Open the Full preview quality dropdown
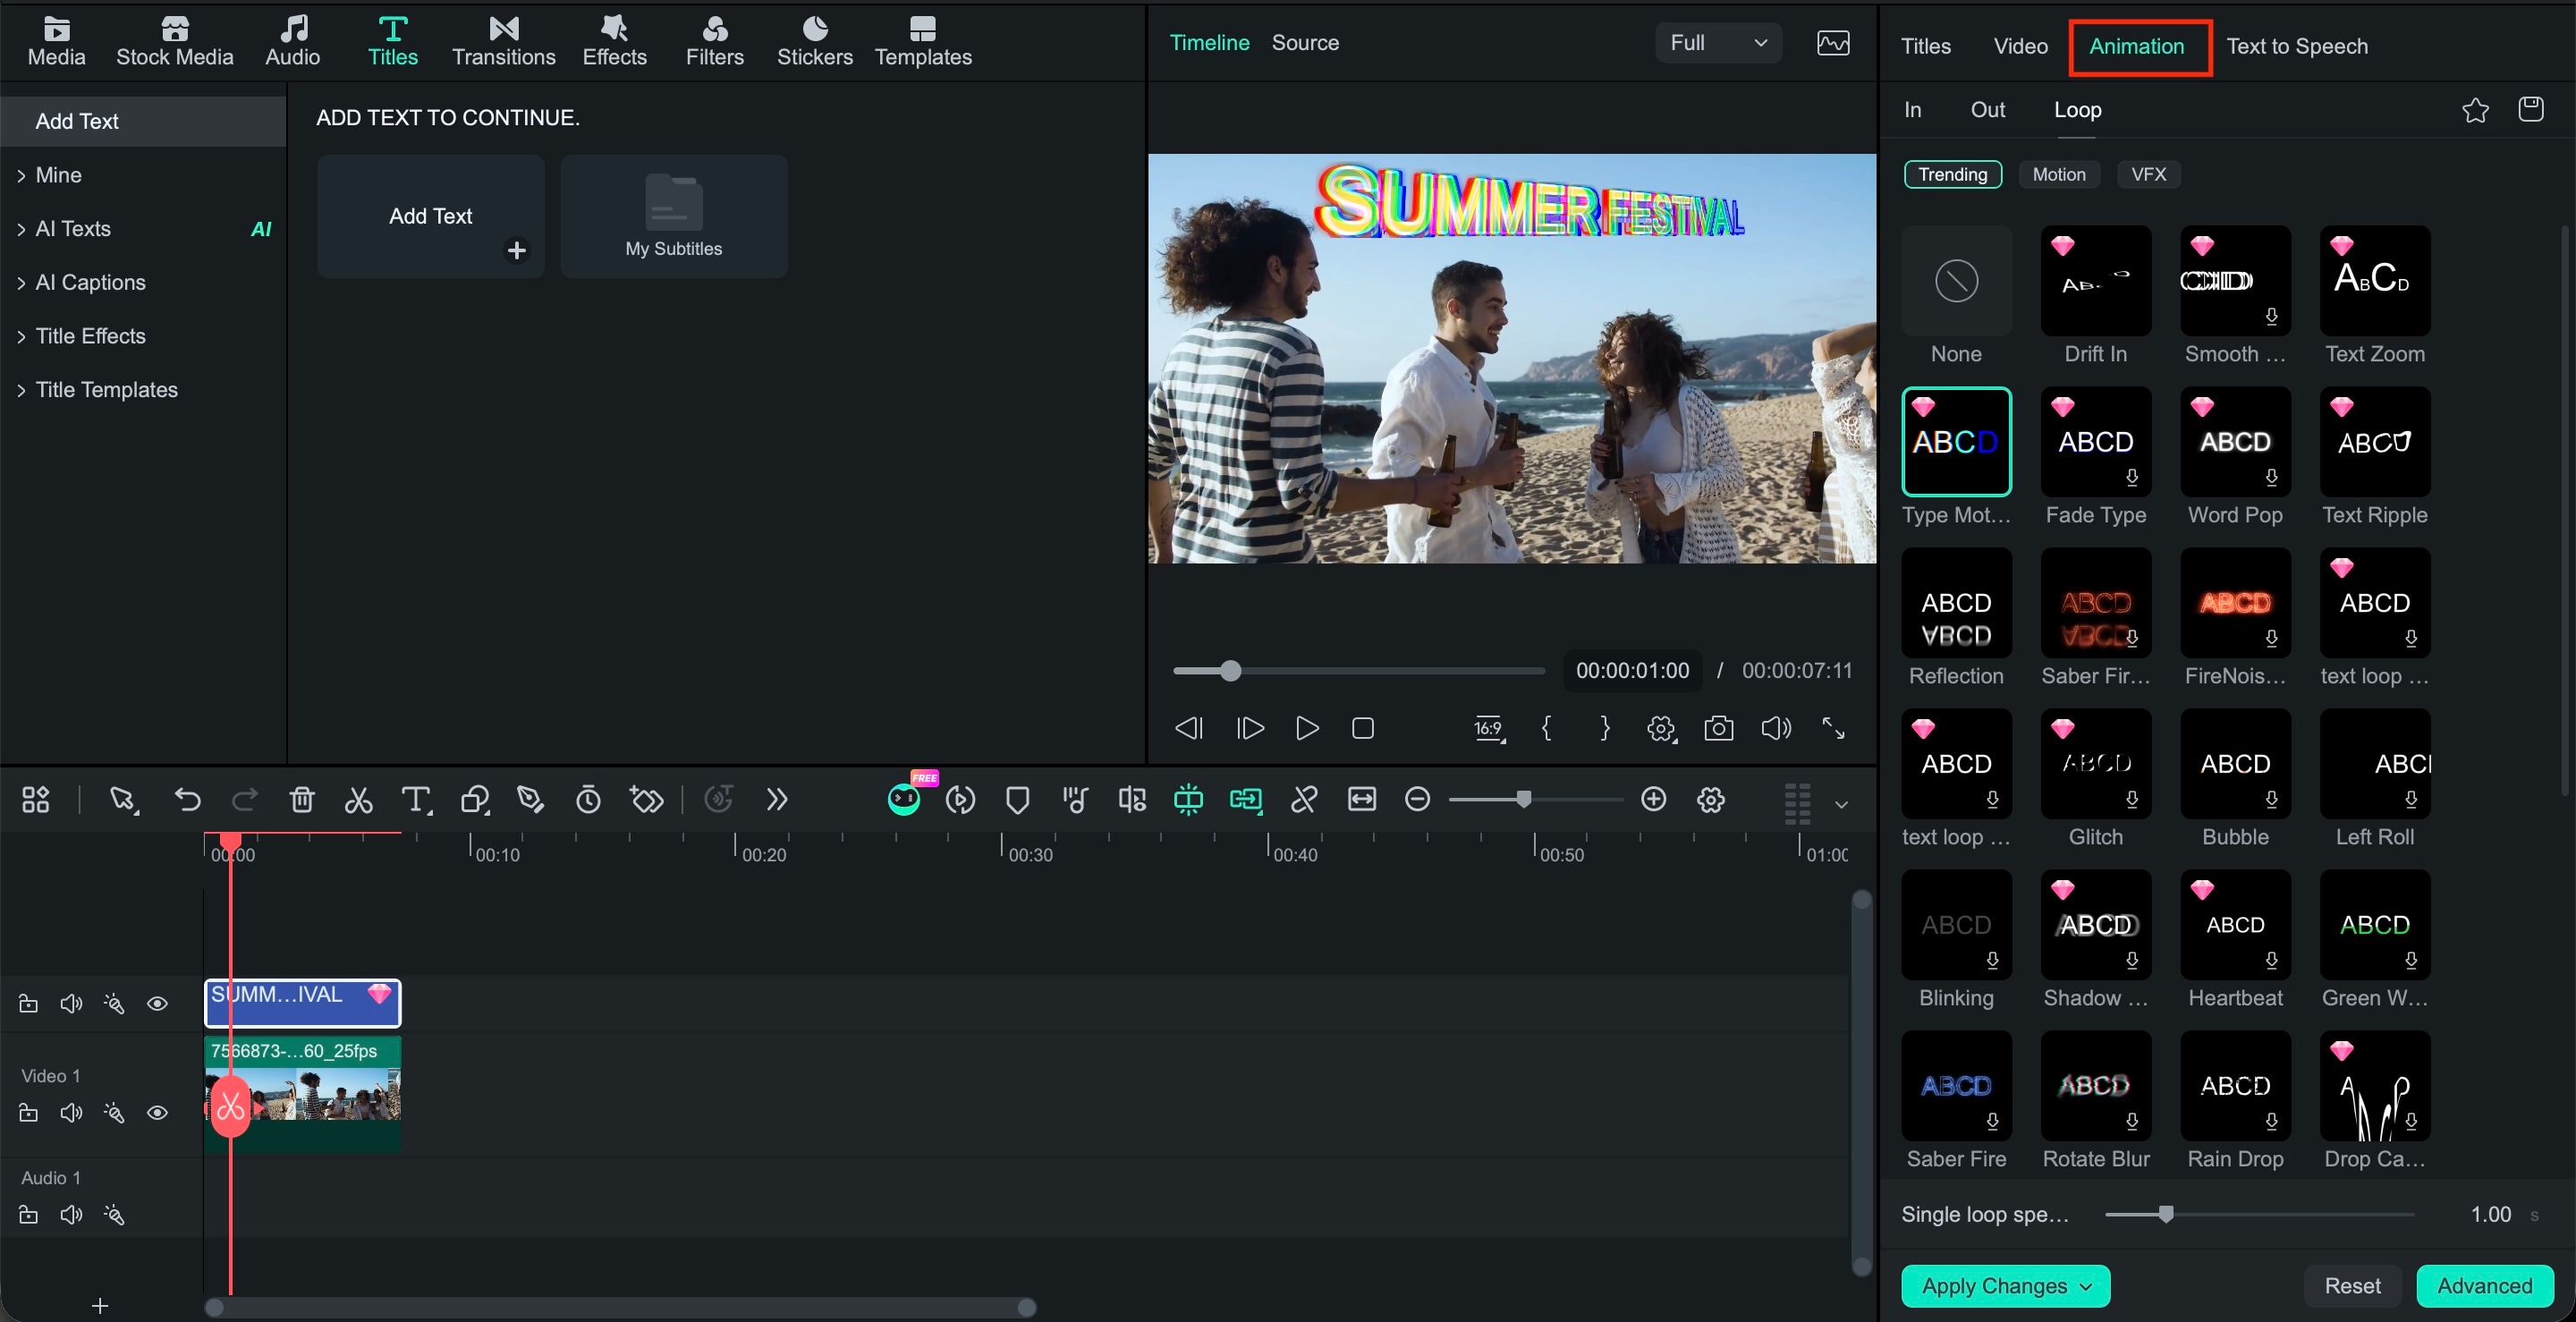The height and width of the screenshot is (1322, 2576). (x=1718, y=43)
